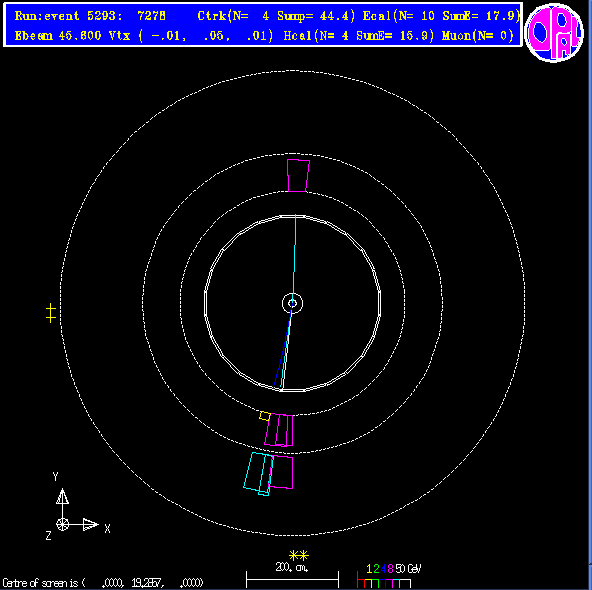Click the yellow double-cross marker on left
Viewport: 592px width, 590px height.
click(x=51, y=313)
